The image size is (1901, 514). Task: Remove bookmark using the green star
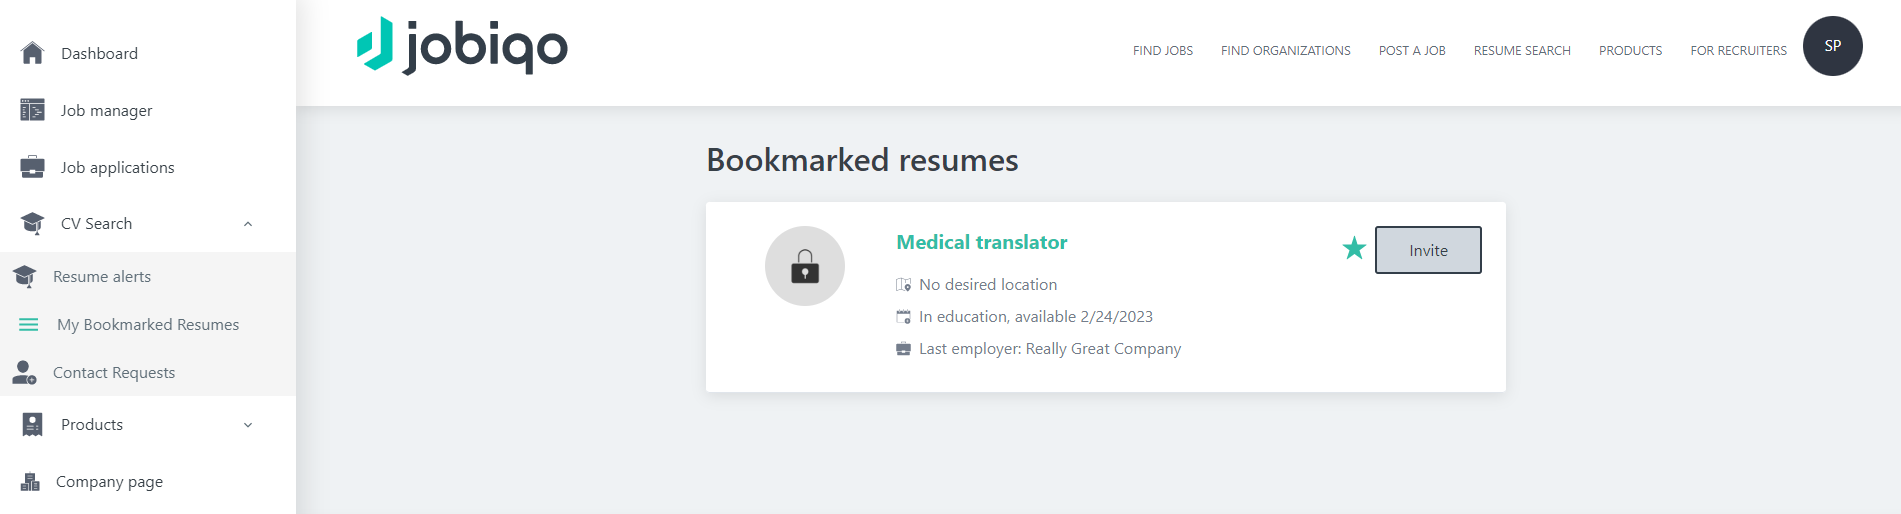[1354, 248]
